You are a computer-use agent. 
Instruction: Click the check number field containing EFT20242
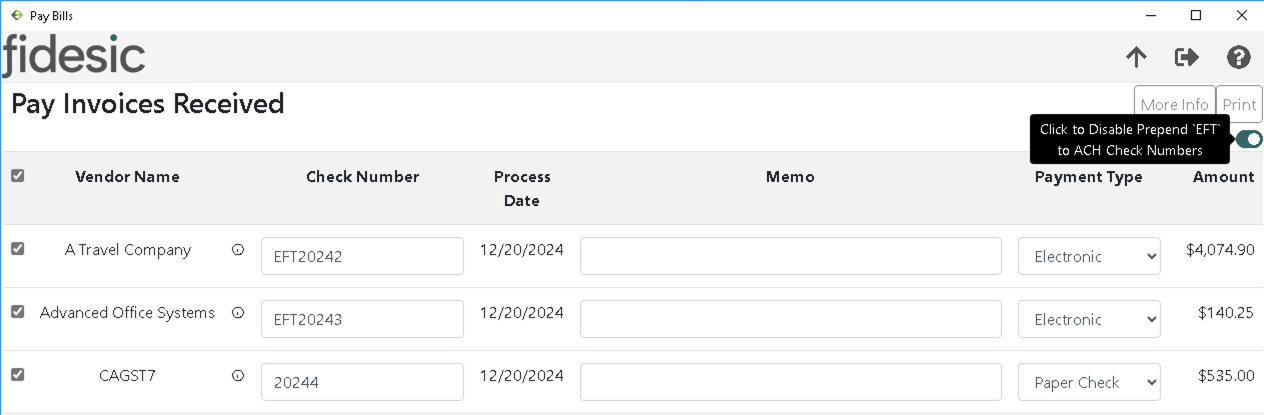tap(362, 256)
